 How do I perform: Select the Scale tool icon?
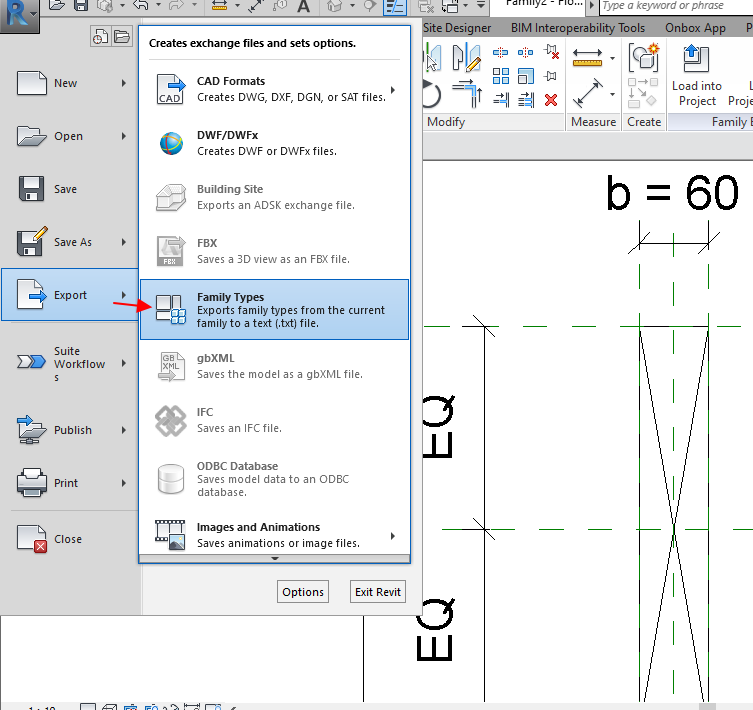tap(525, 76)
